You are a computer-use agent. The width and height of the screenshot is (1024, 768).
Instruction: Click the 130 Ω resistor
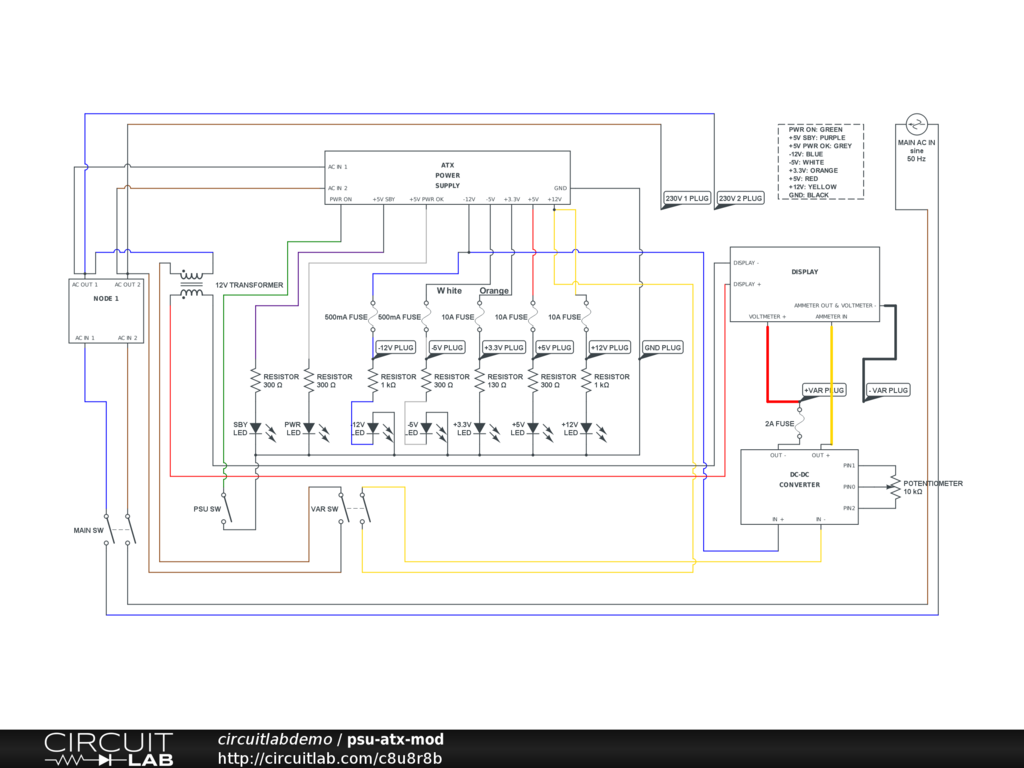480,380
